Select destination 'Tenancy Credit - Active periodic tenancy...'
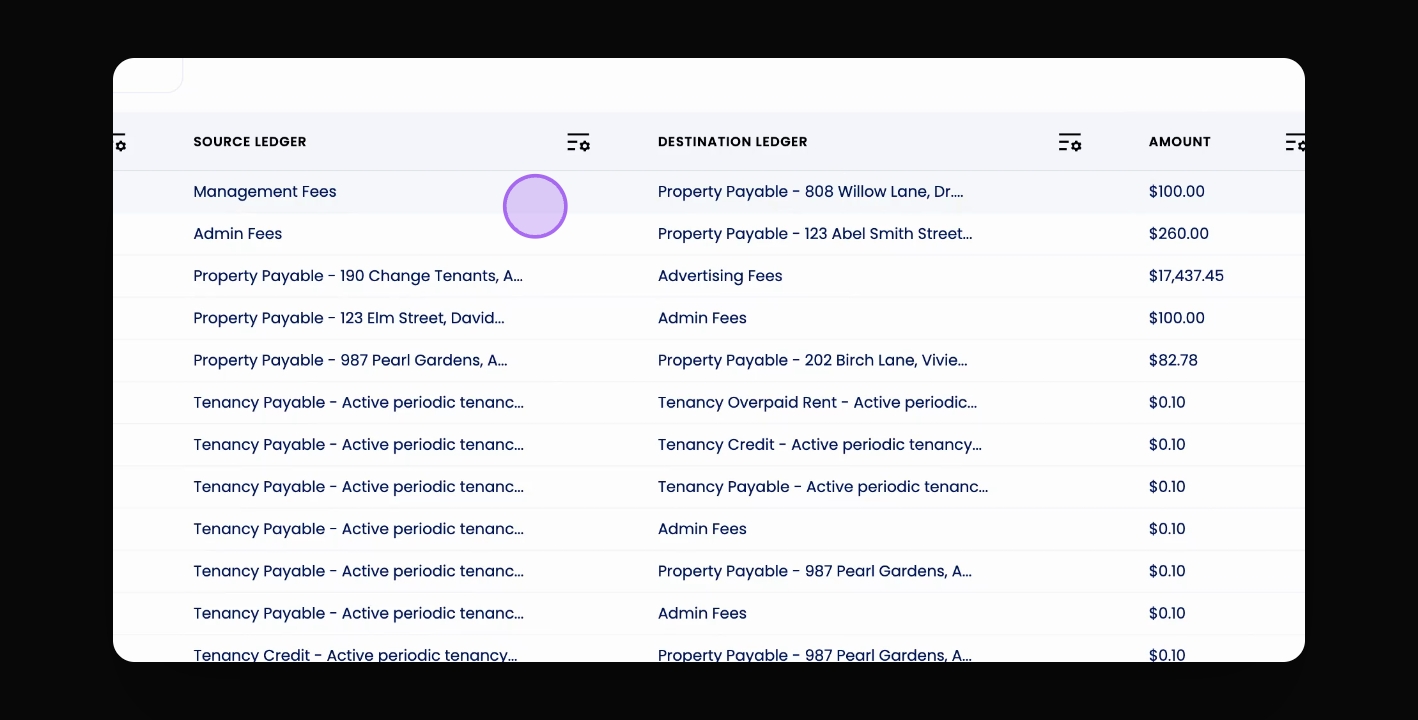Viewport: 1418px width, 720px height. (820, 445)
